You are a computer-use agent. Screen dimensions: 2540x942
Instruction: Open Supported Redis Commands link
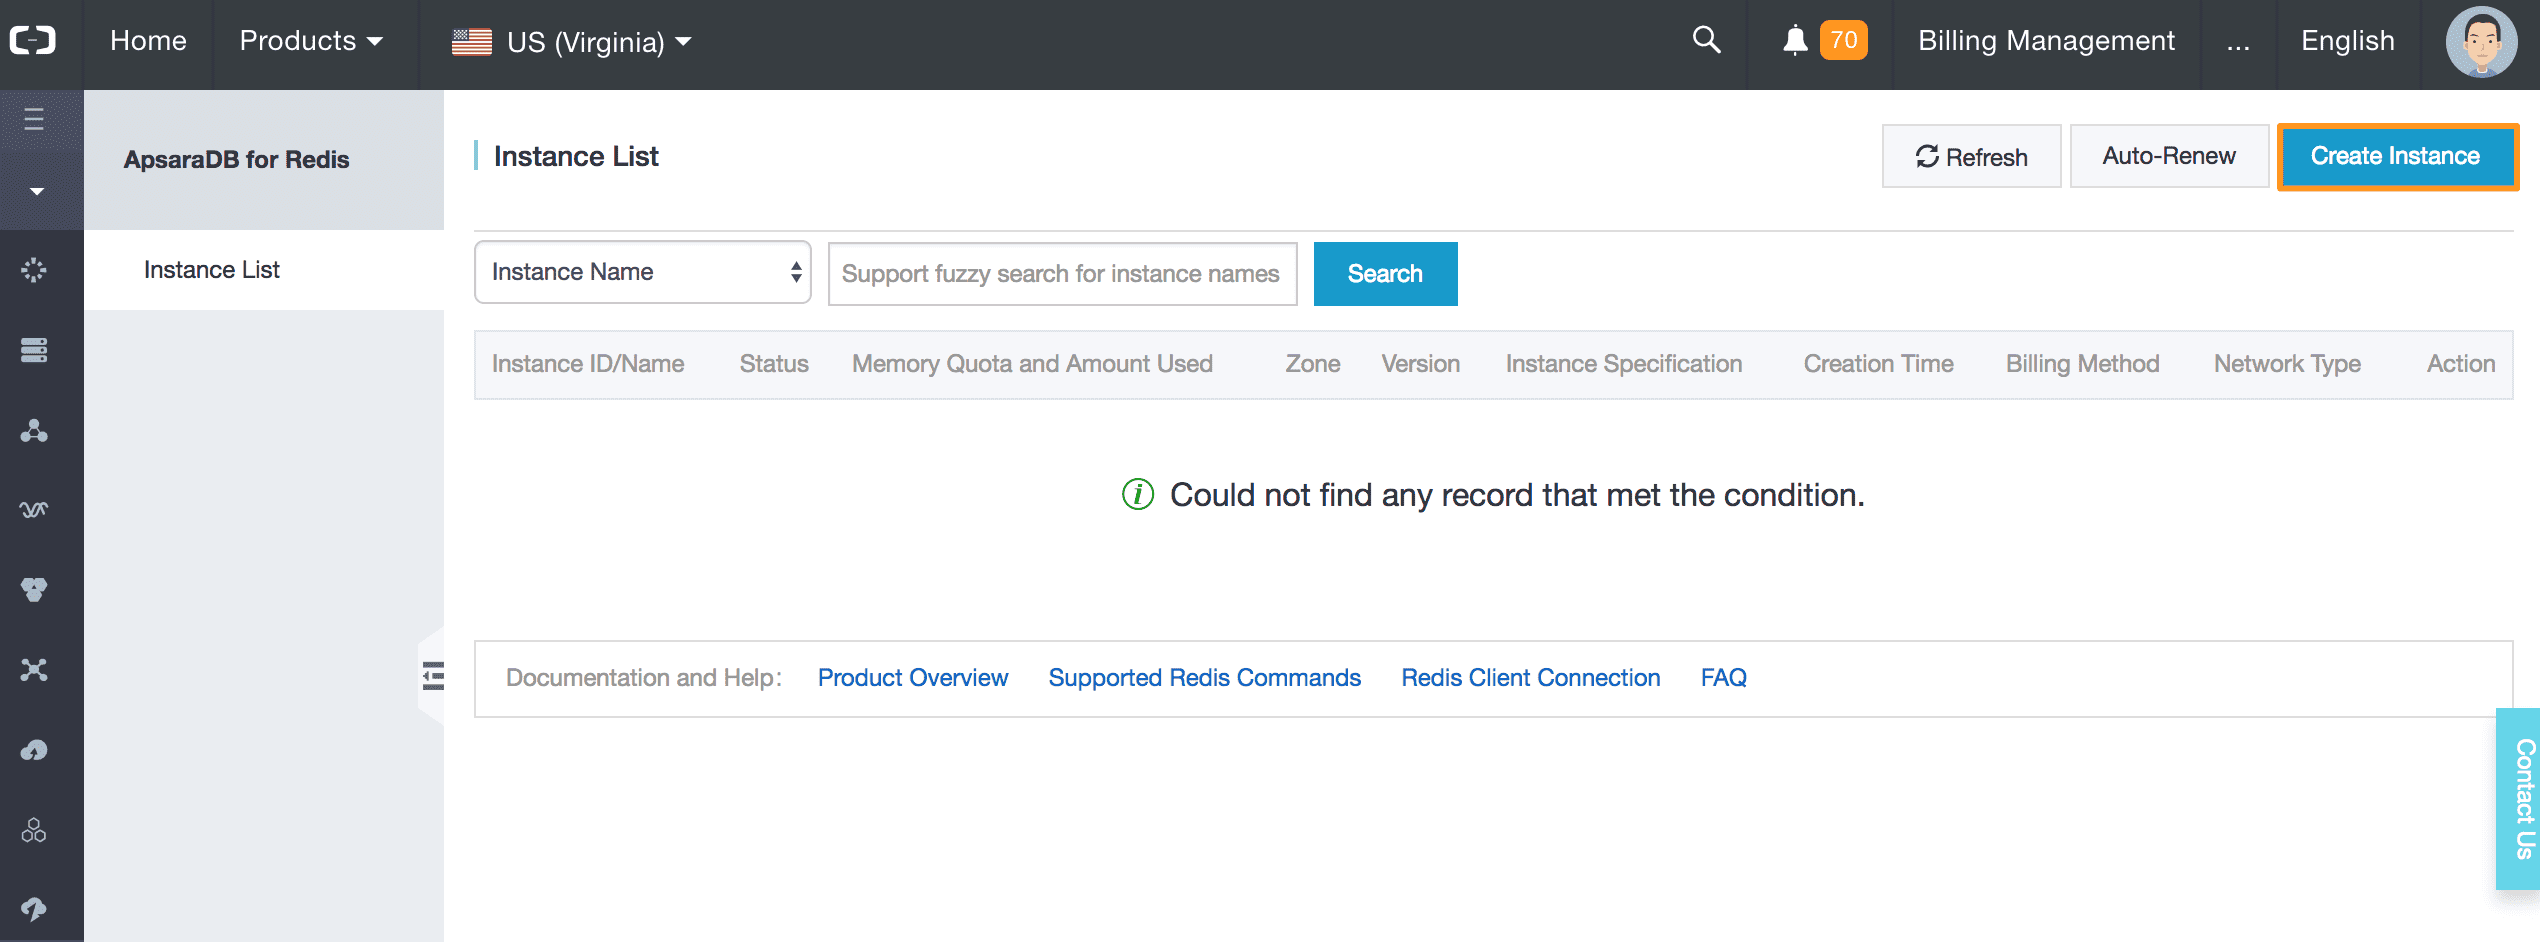1204,678
